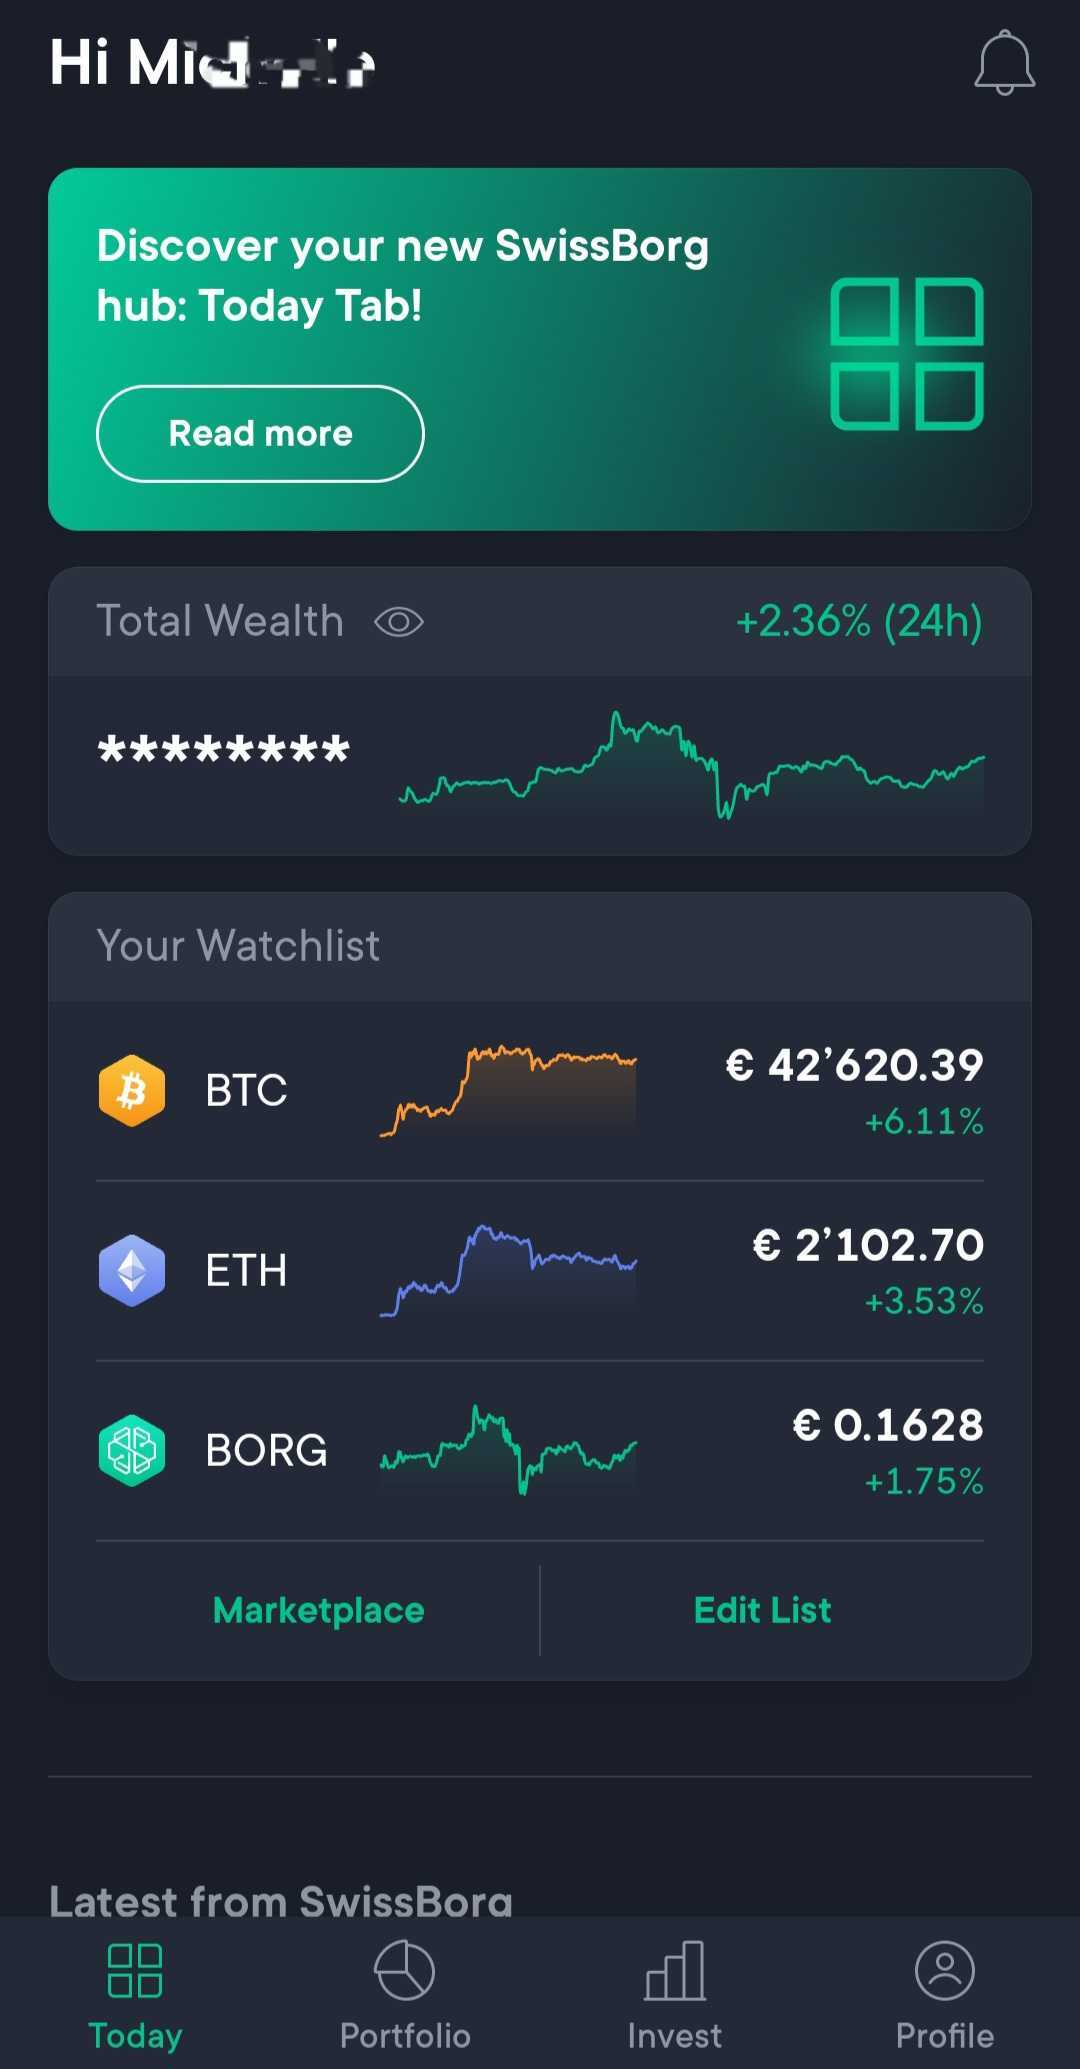1080x2069 pixels.
Task: Open Profile using the person icon
Action: click(x=945, y=1970)
